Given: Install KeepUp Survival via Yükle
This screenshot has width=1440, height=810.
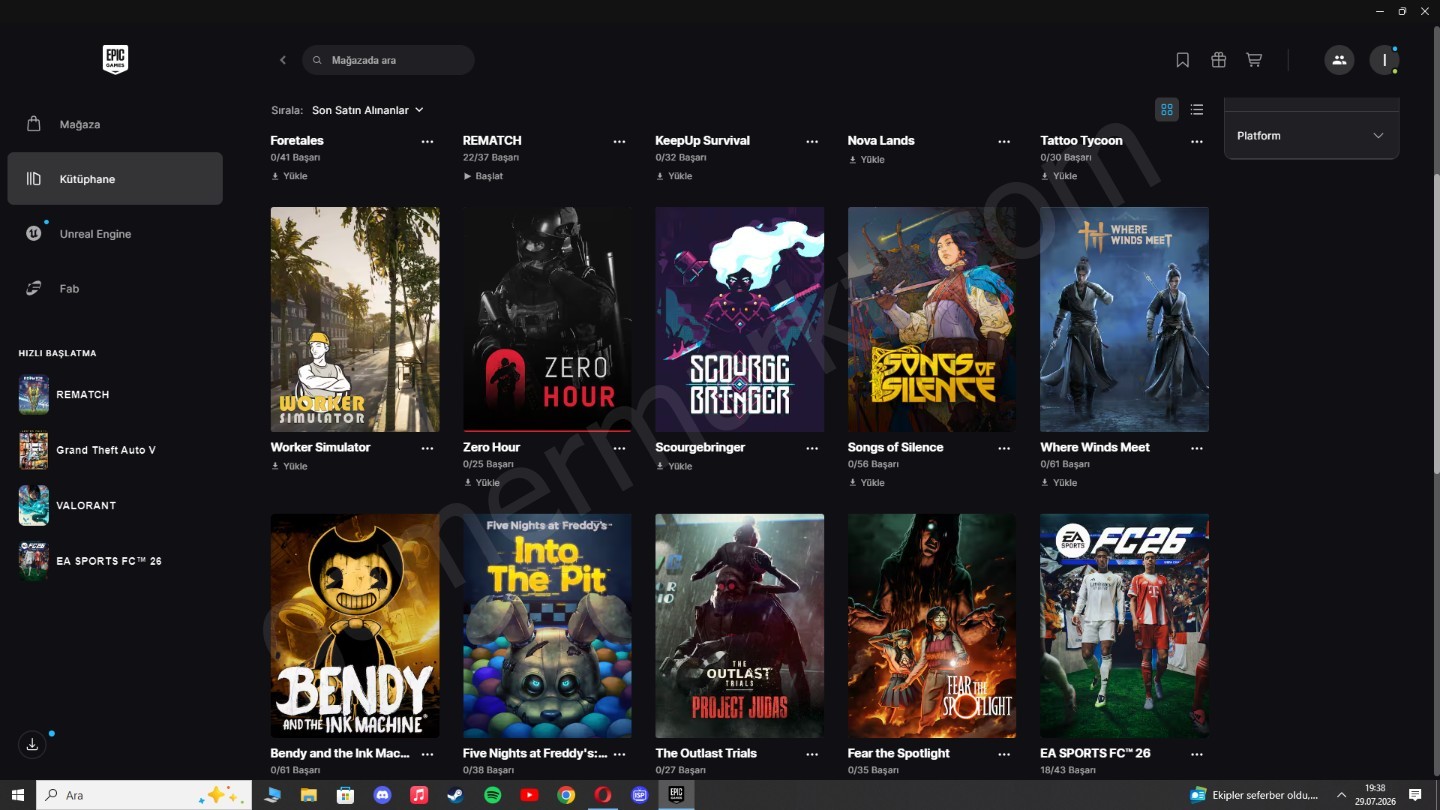Looking at the screenshot, I should point(674,176).
